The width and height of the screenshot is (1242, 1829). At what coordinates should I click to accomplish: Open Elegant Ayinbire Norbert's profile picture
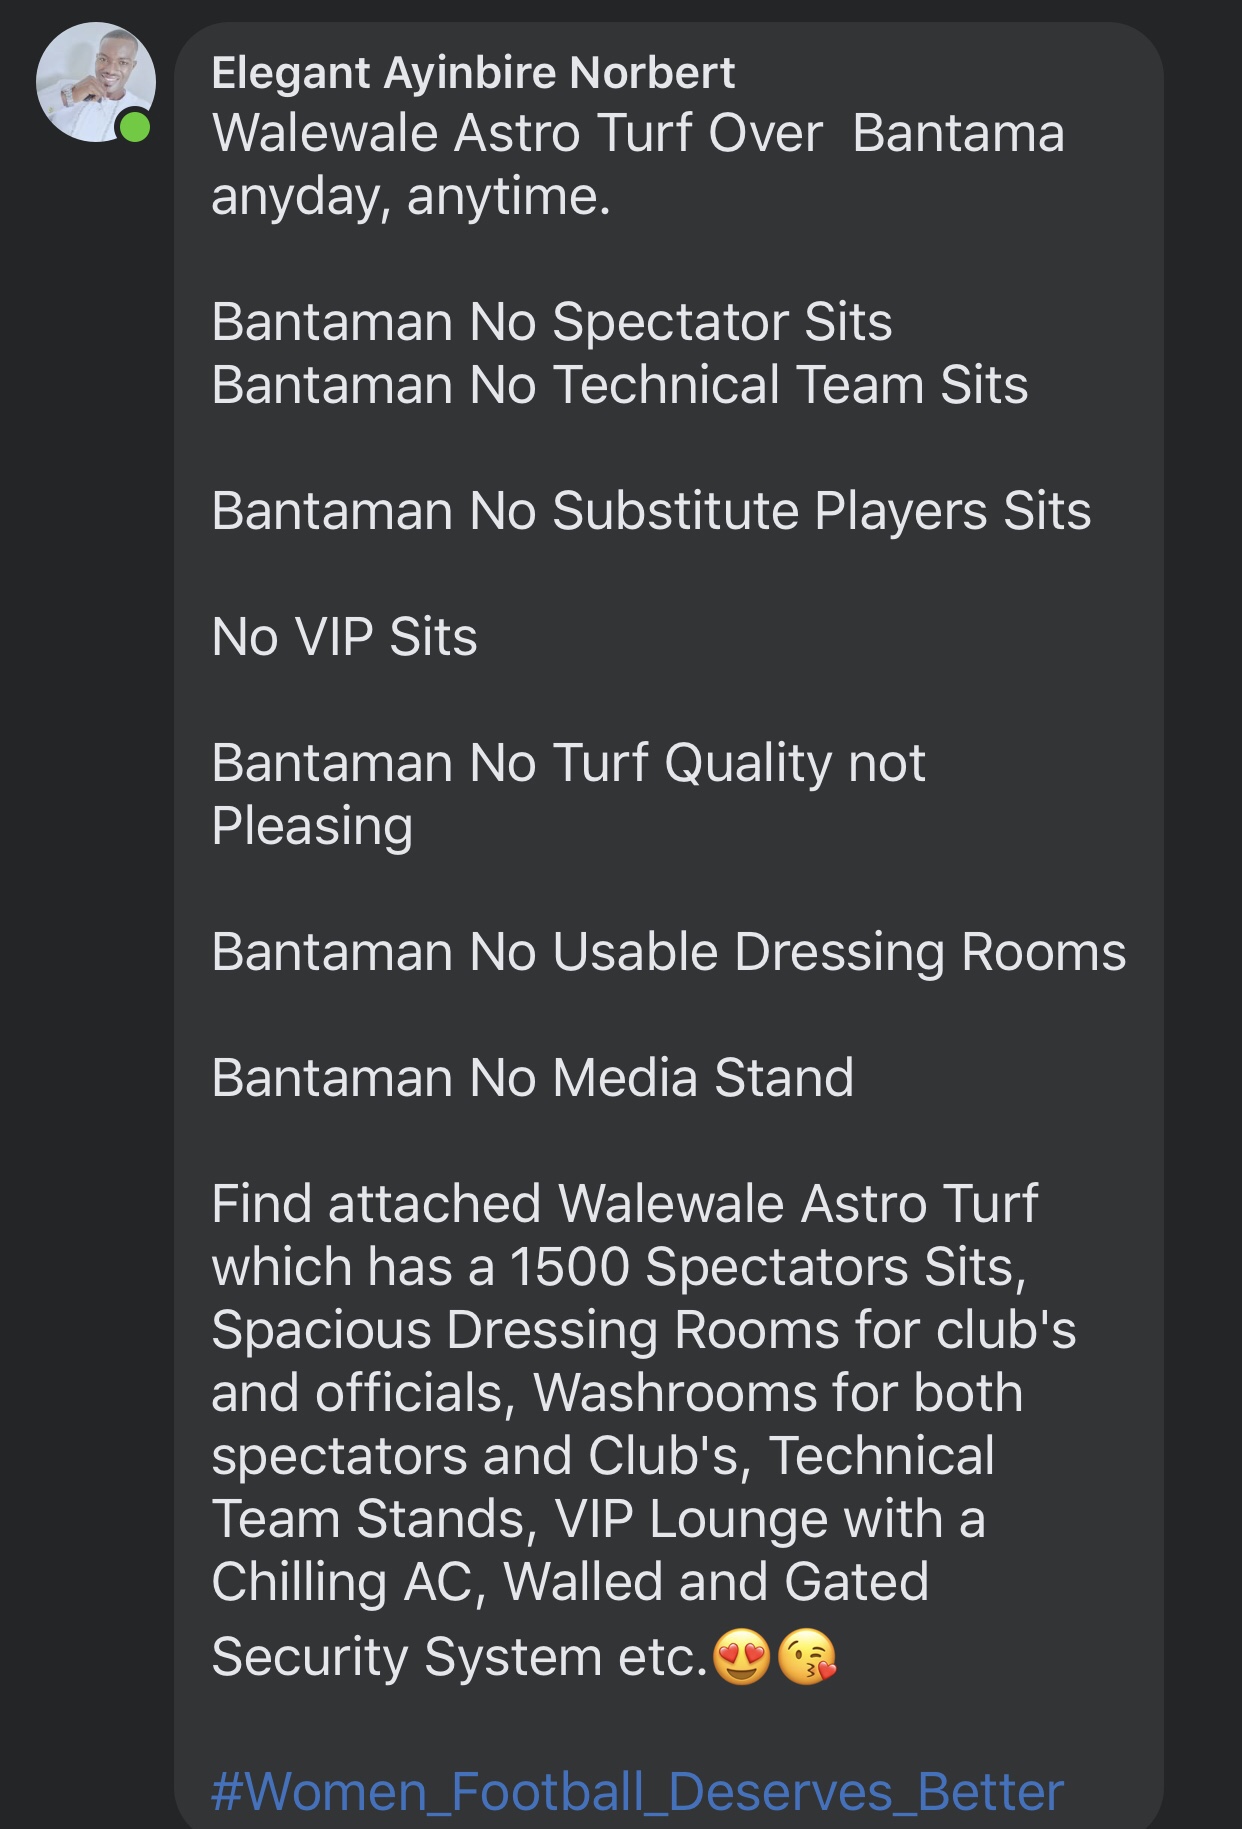point(96,82)
